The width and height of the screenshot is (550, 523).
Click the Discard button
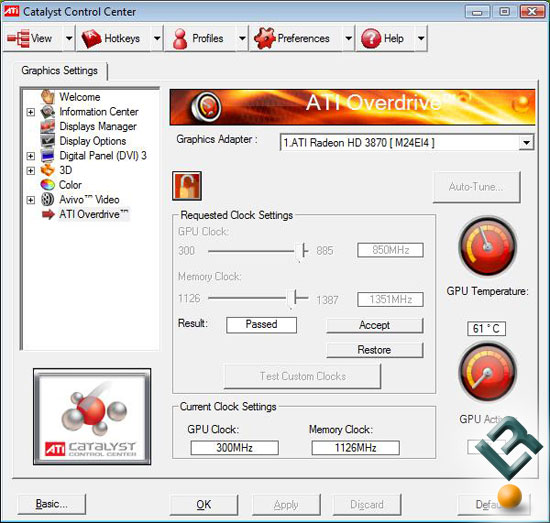pyautogui.click(x=367, y=504)
